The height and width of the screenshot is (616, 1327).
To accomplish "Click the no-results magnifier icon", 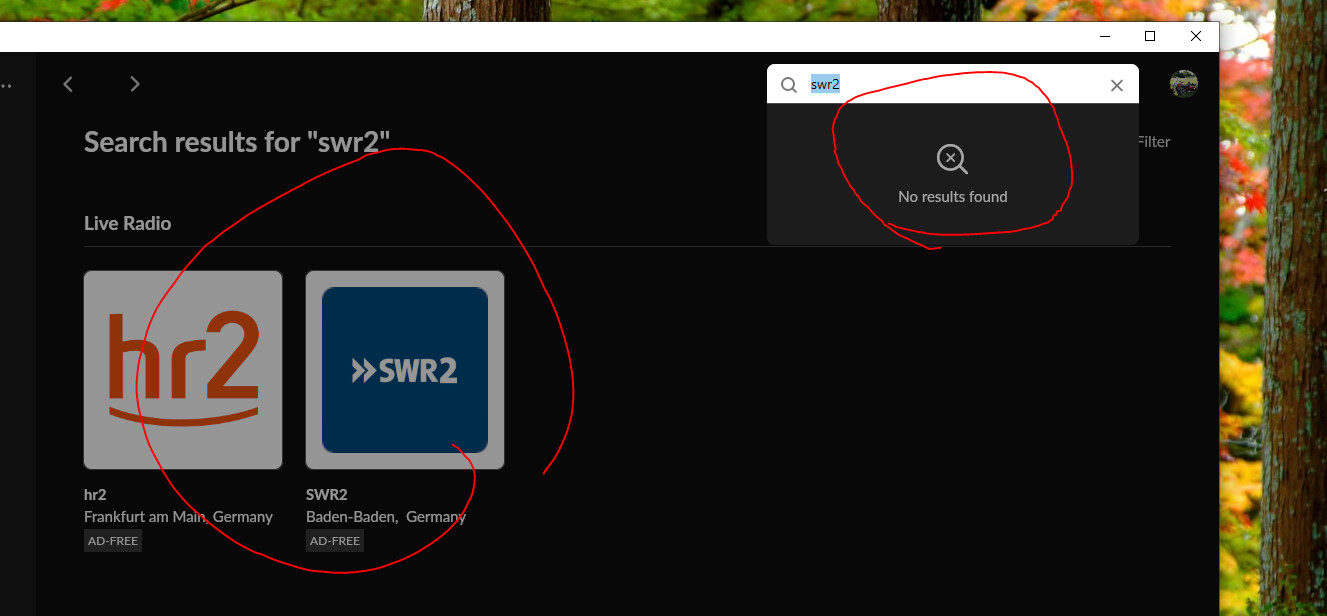I will coord(952,159).
